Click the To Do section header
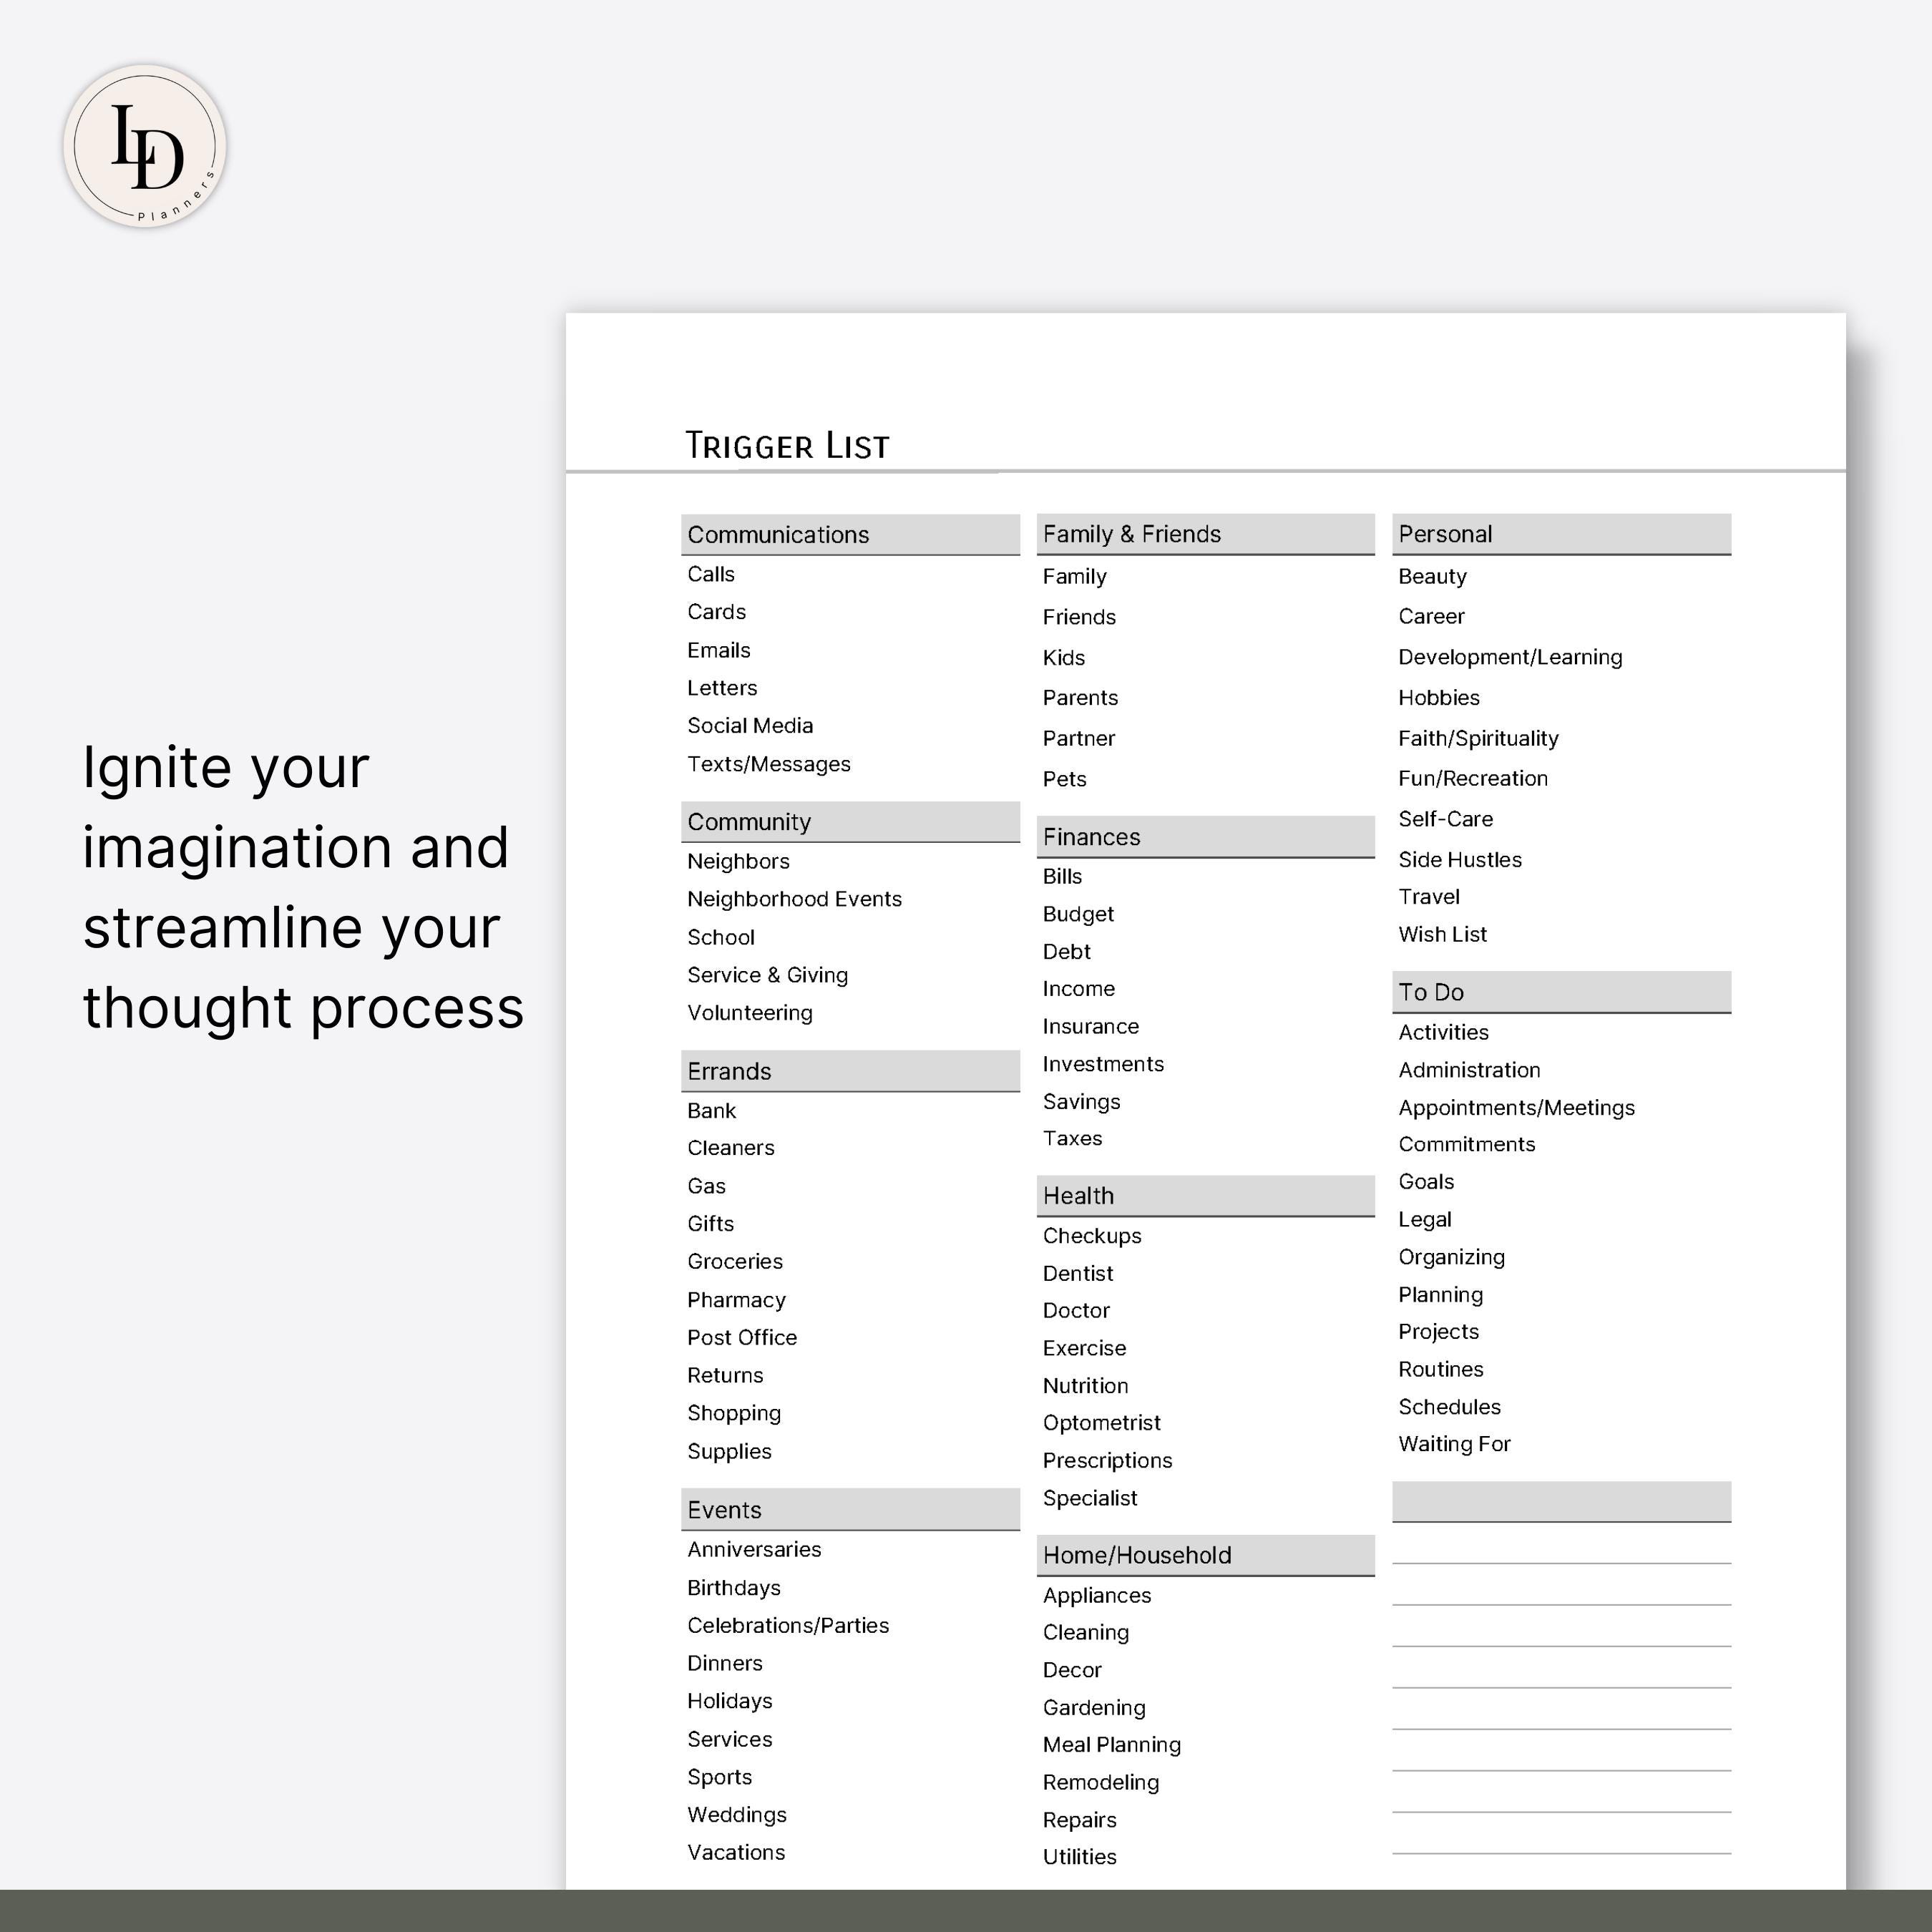The height and width of the screenshot is (1932, 1932). 1561,992
